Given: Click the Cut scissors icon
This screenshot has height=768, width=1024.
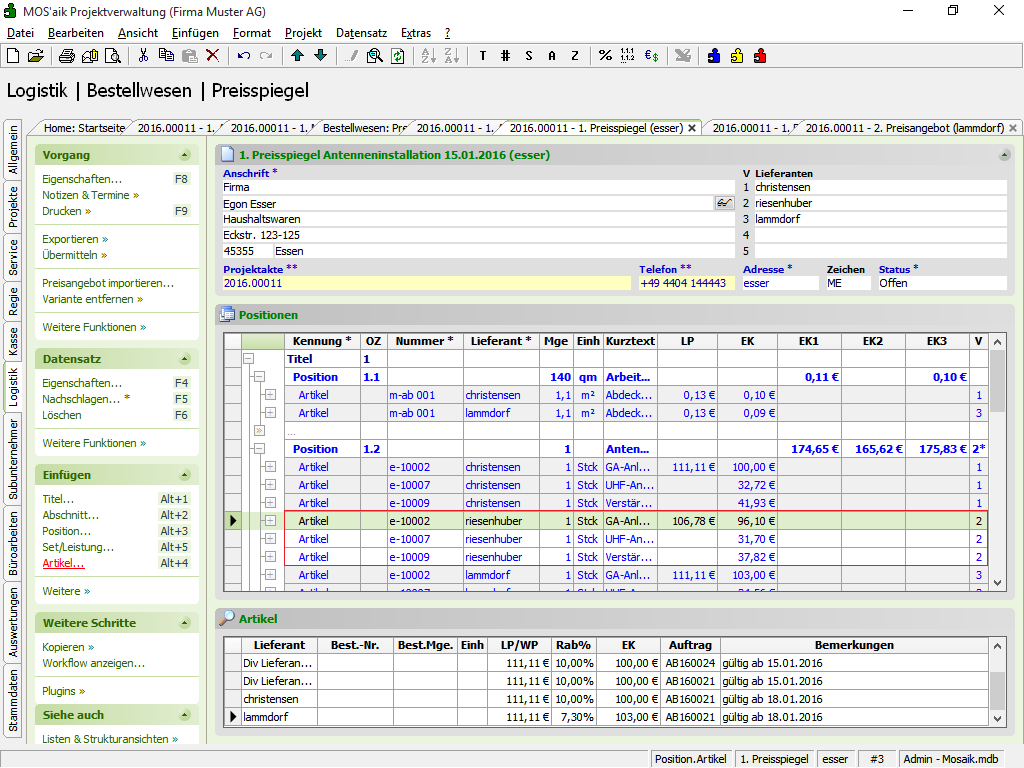Looking at the screenshot, I should [x=143, y=56].
